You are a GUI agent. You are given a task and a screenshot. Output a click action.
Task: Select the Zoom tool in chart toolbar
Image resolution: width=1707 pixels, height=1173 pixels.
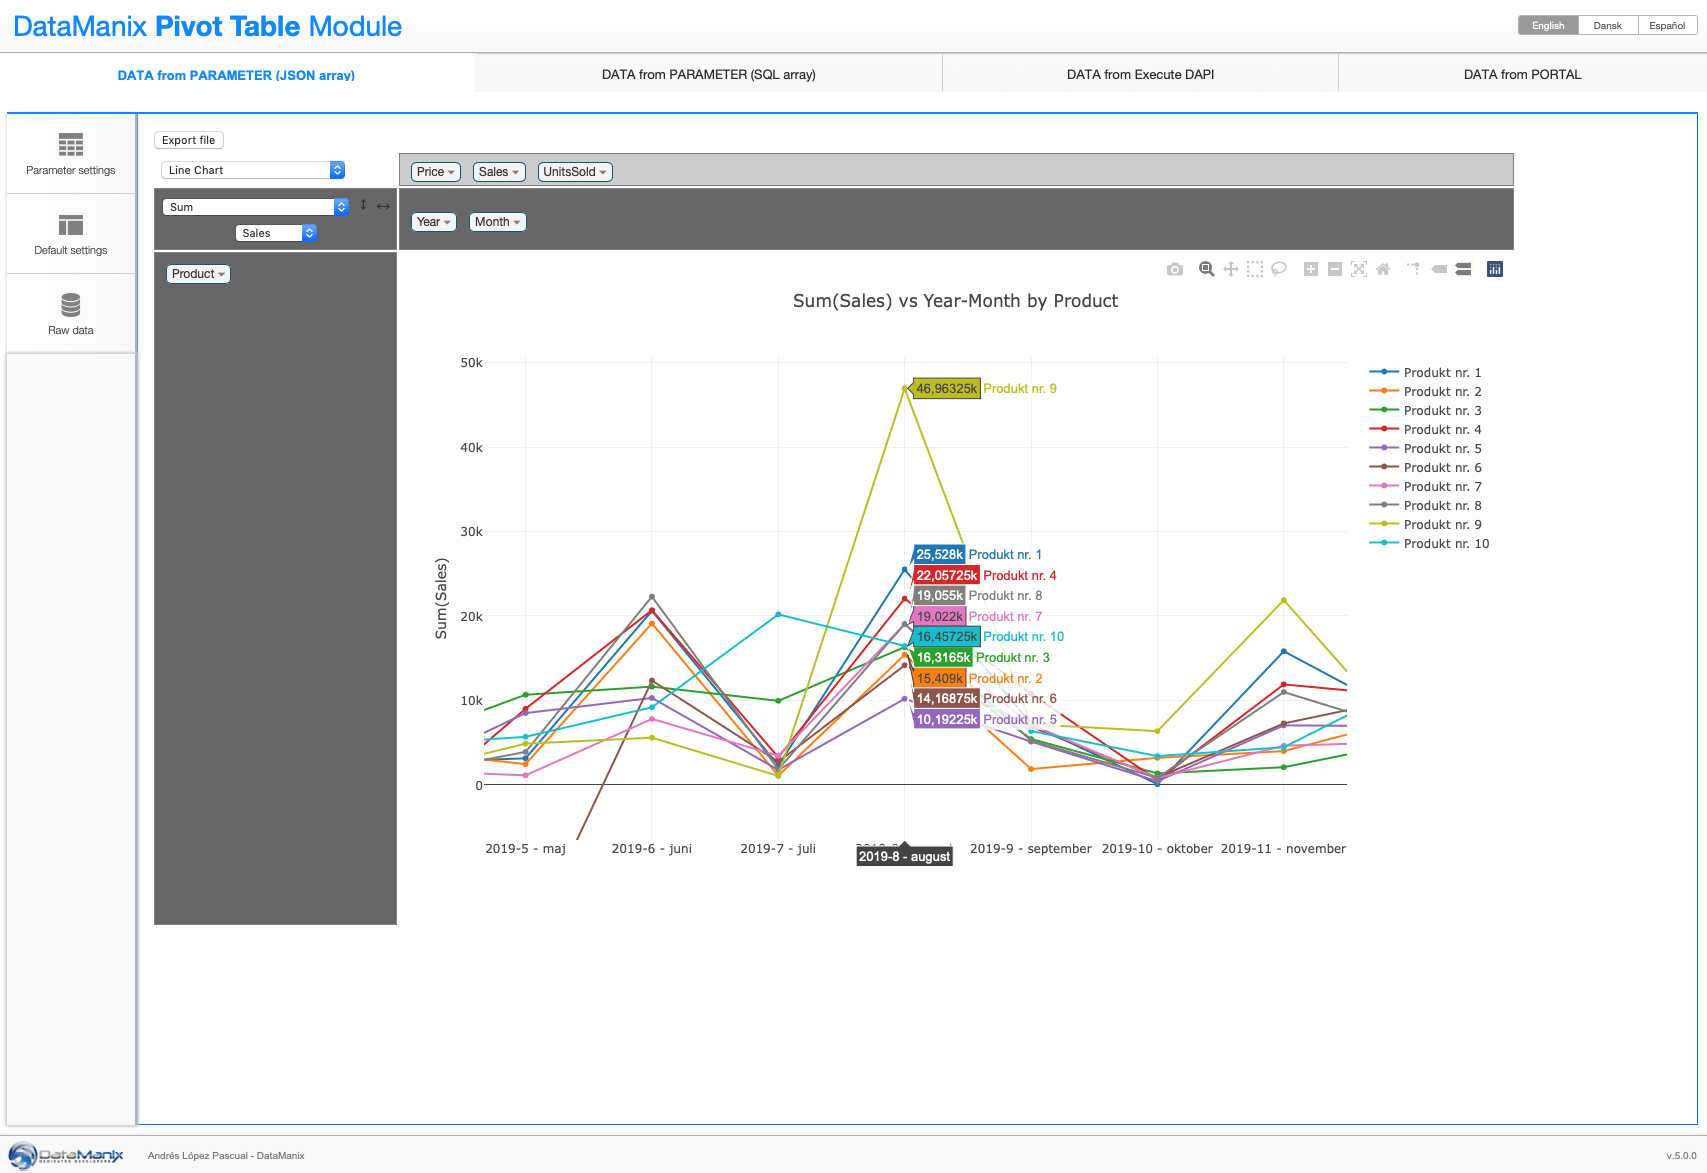click(1207, 269)
